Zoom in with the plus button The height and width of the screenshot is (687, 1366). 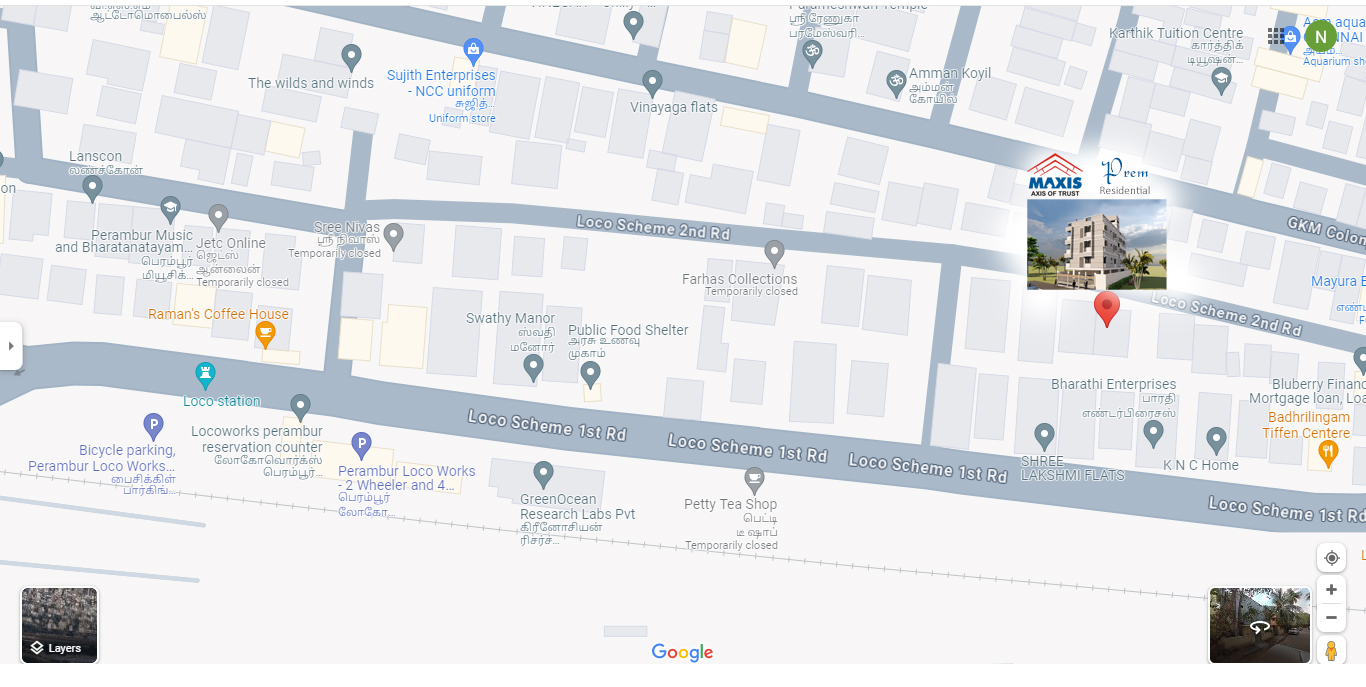1331,590
